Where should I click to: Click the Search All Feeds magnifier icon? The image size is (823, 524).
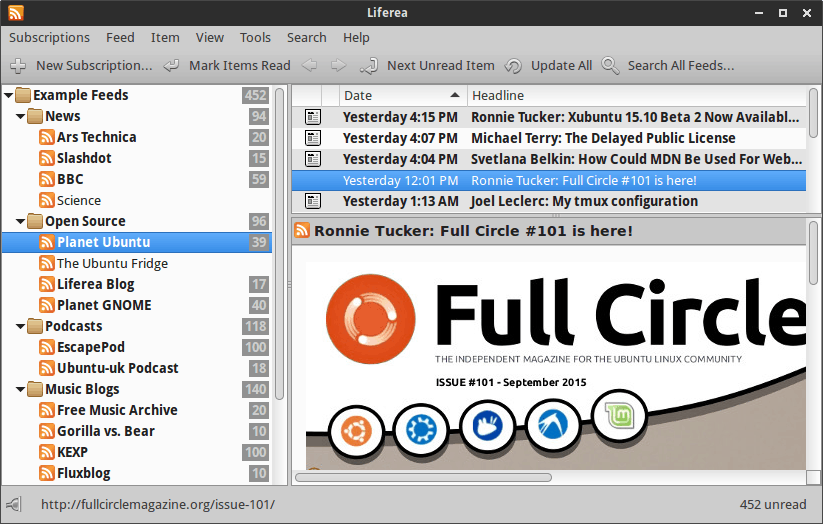[x=610, y=66]
